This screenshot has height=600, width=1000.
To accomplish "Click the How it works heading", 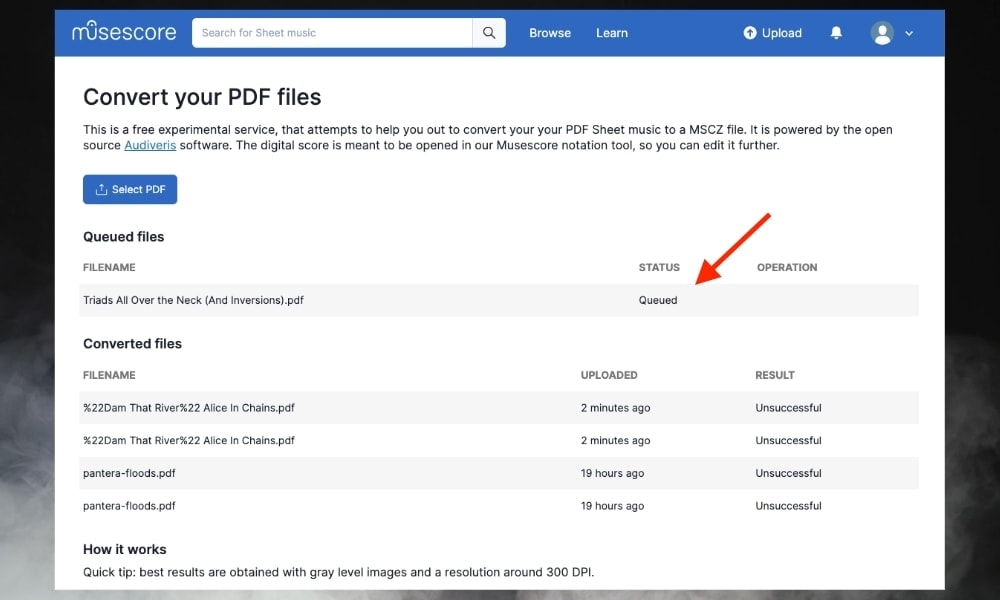I will pyautogui.click(x=125, y=550).
